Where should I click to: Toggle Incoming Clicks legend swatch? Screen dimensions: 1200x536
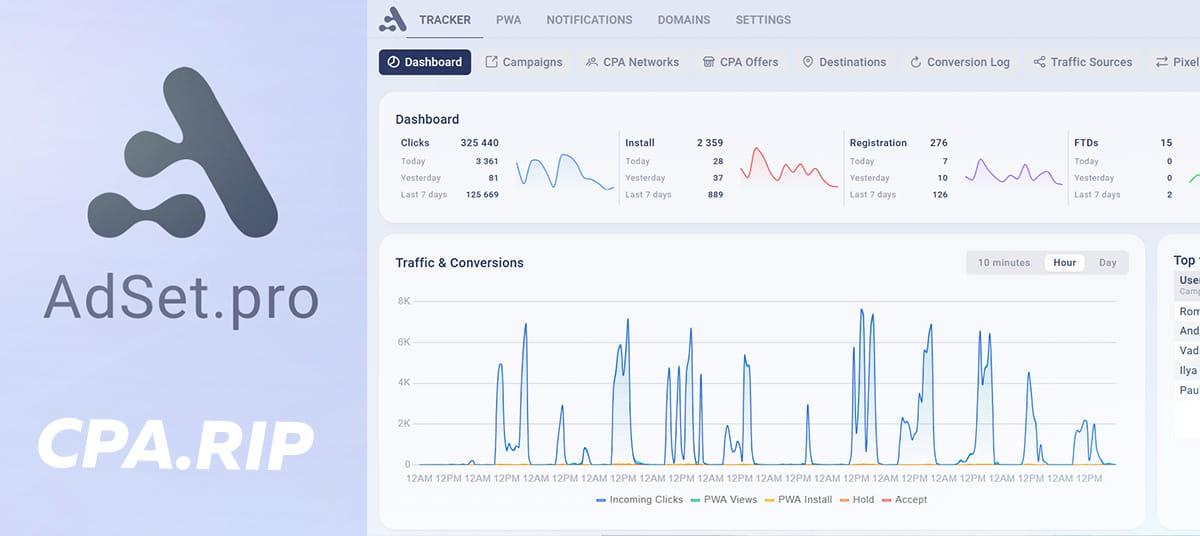coord(601,500)
